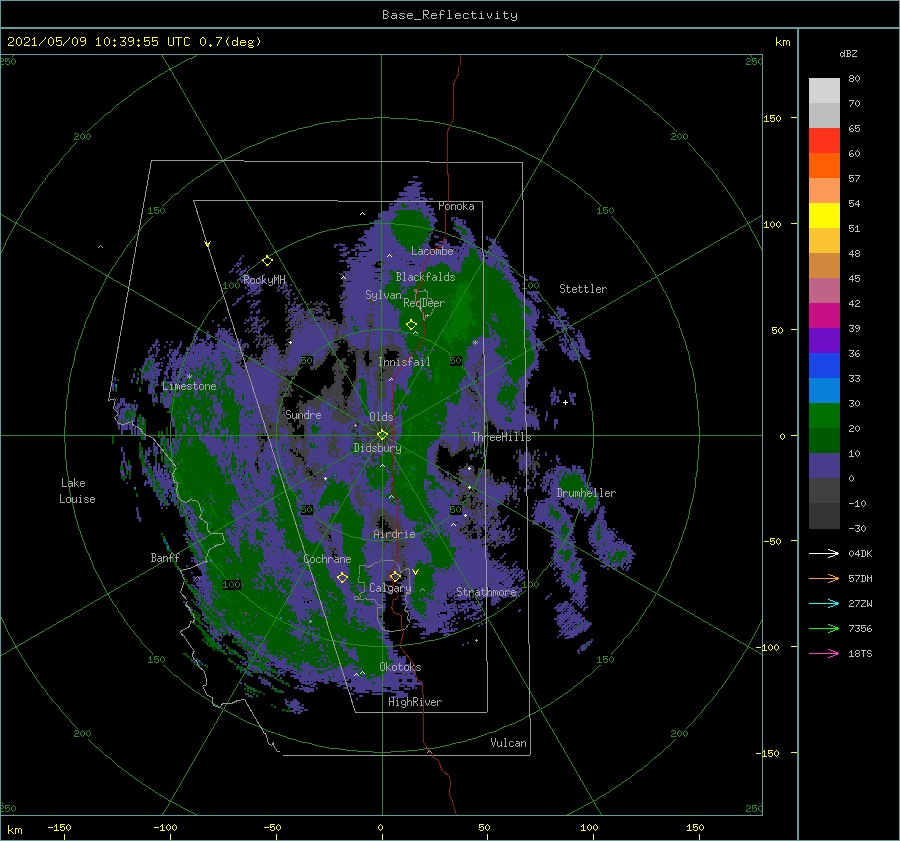The image size is (900, 841).
Task: Click the 18TS legend label
Action: pyautogui.click(x=860, y=653)
